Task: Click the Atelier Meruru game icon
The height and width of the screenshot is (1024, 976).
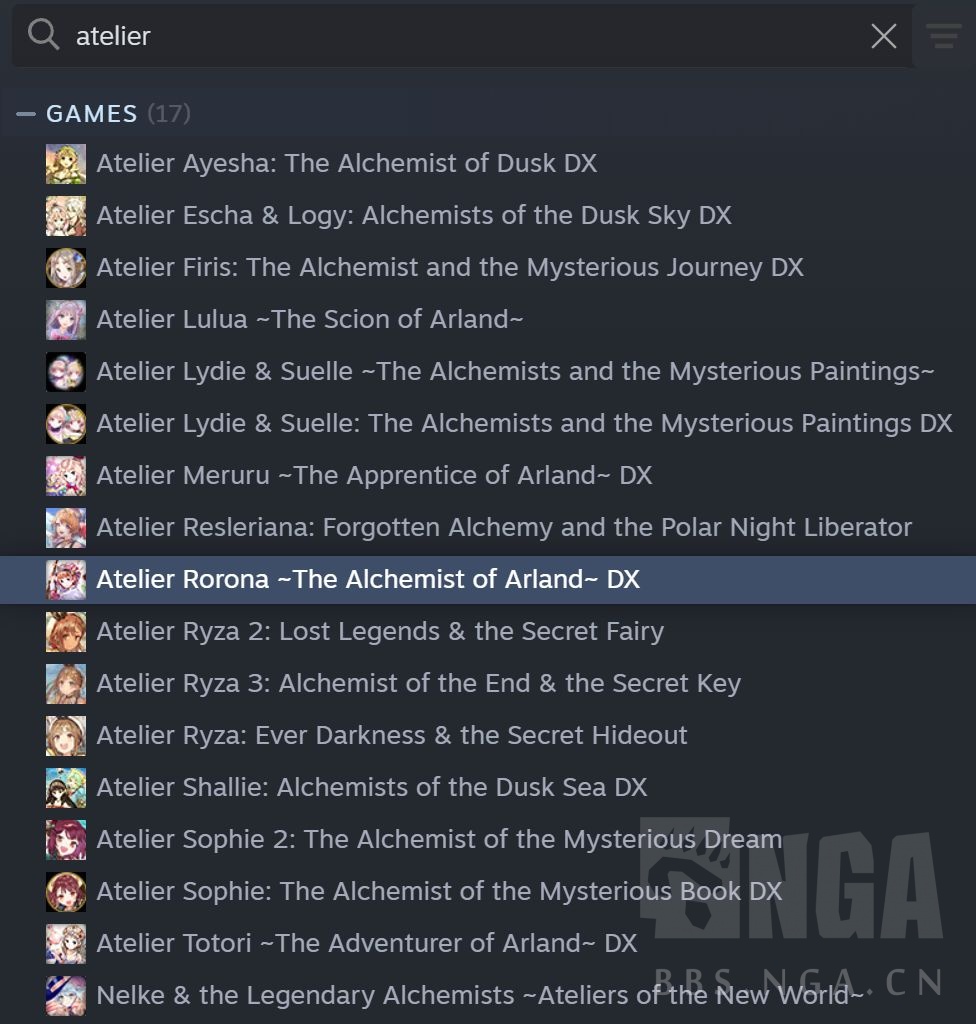Action: click(x=66, y=476)
